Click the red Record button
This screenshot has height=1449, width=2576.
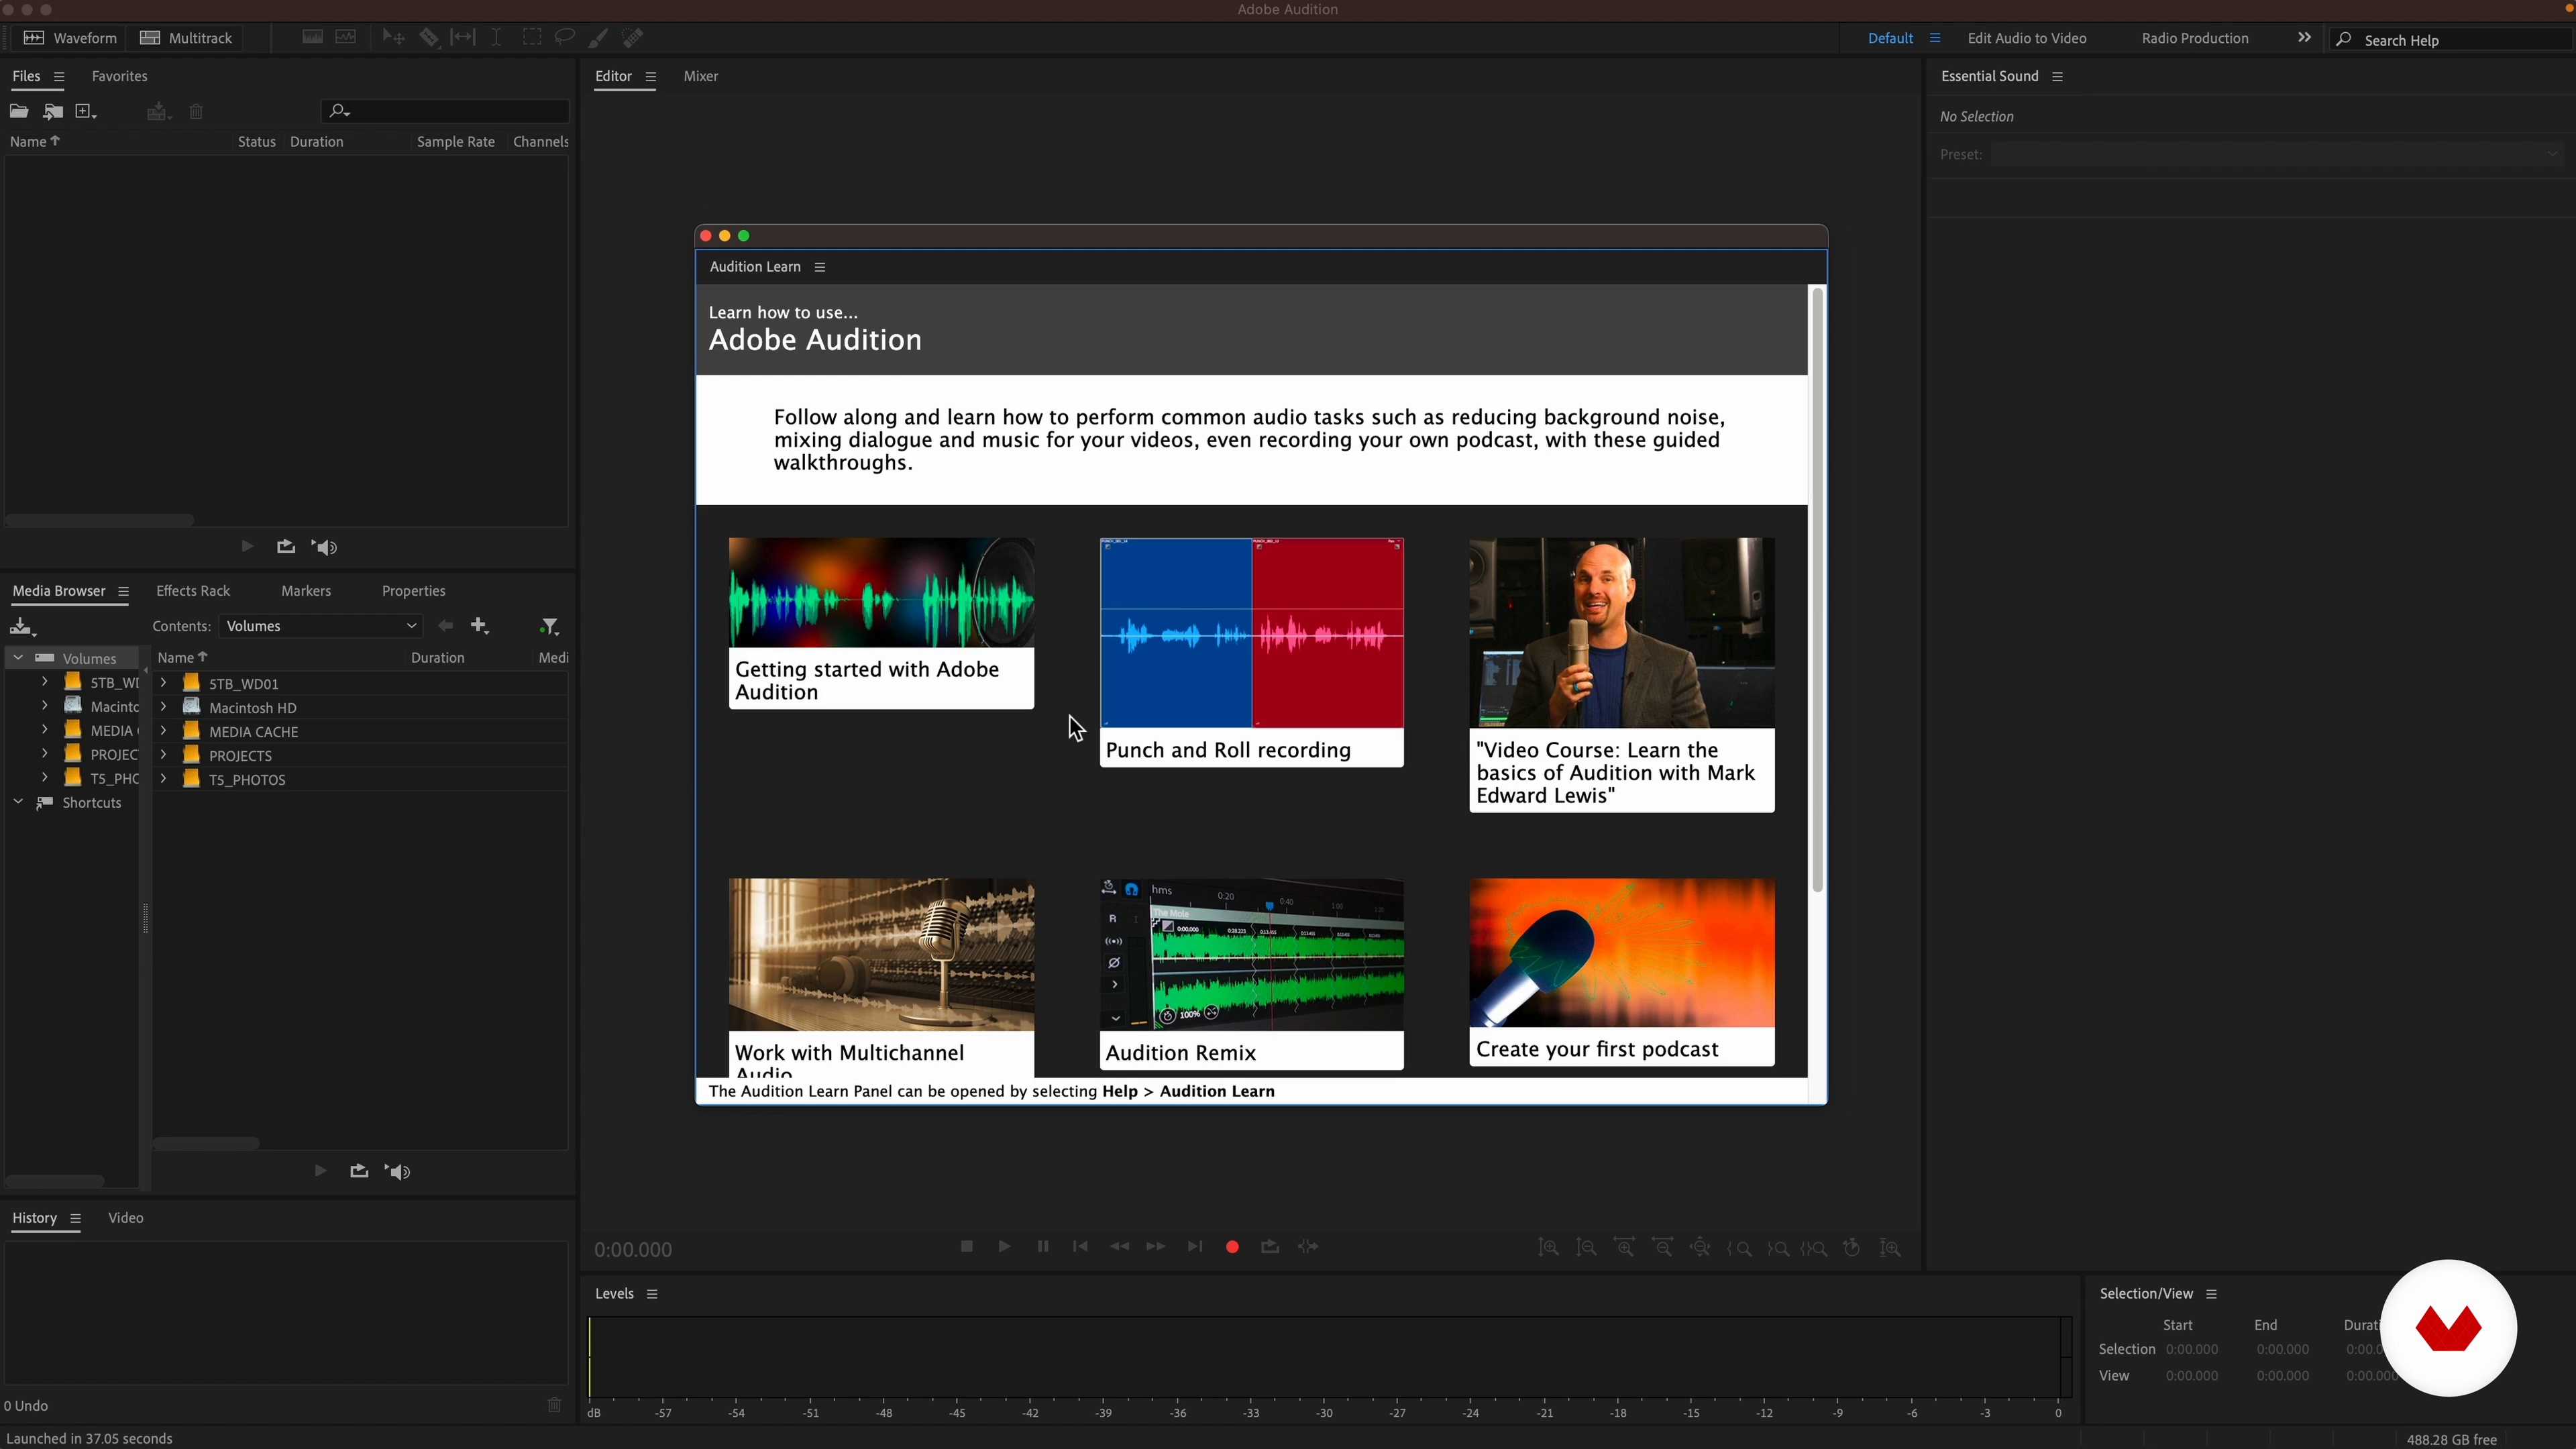[x=1232, y=1247]
